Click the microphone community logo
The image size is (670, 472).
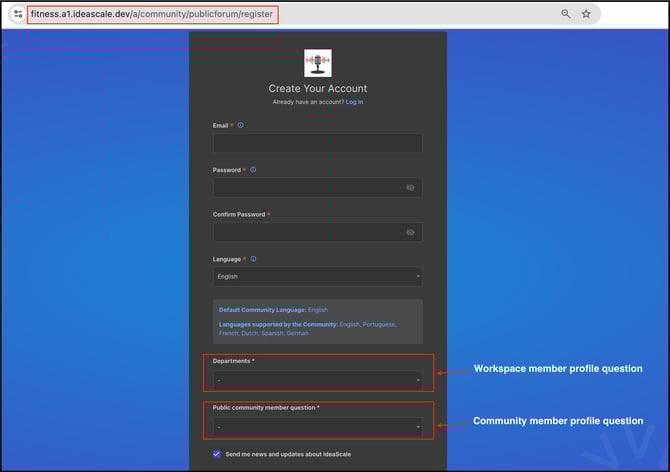[x=318, y=64]
